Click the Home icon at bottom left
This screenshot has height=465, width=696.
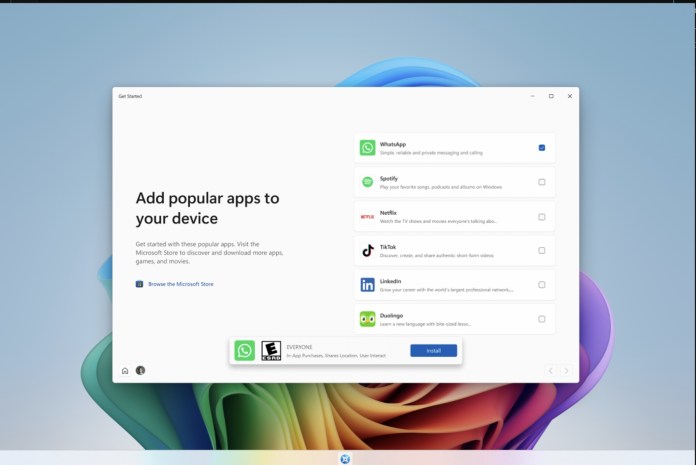[125, 370]
